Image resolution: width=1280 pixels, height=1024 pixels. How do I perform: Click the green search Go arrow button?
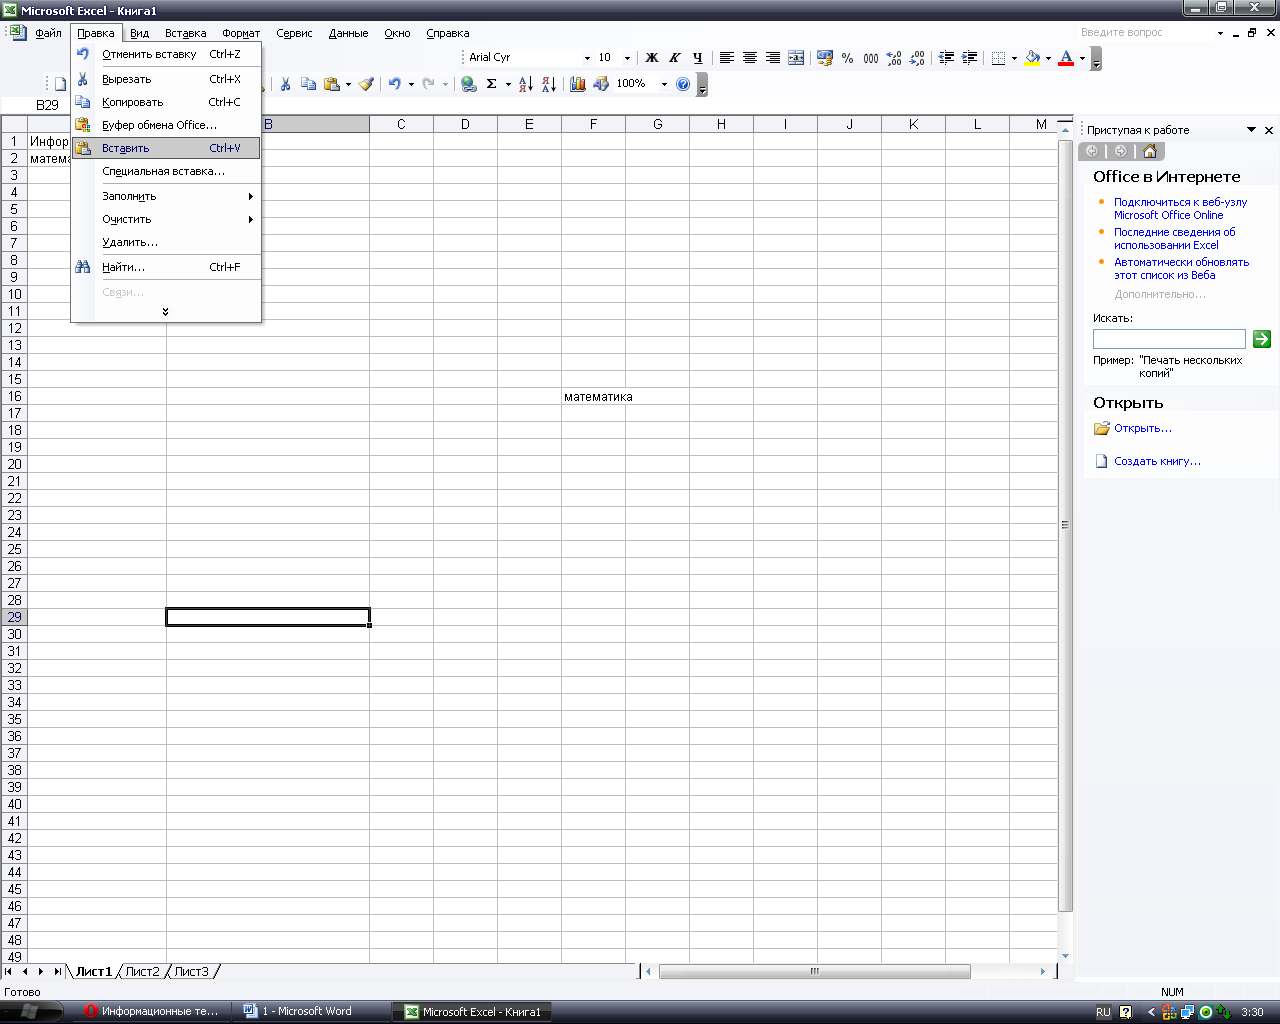[x=1262, y=339]
